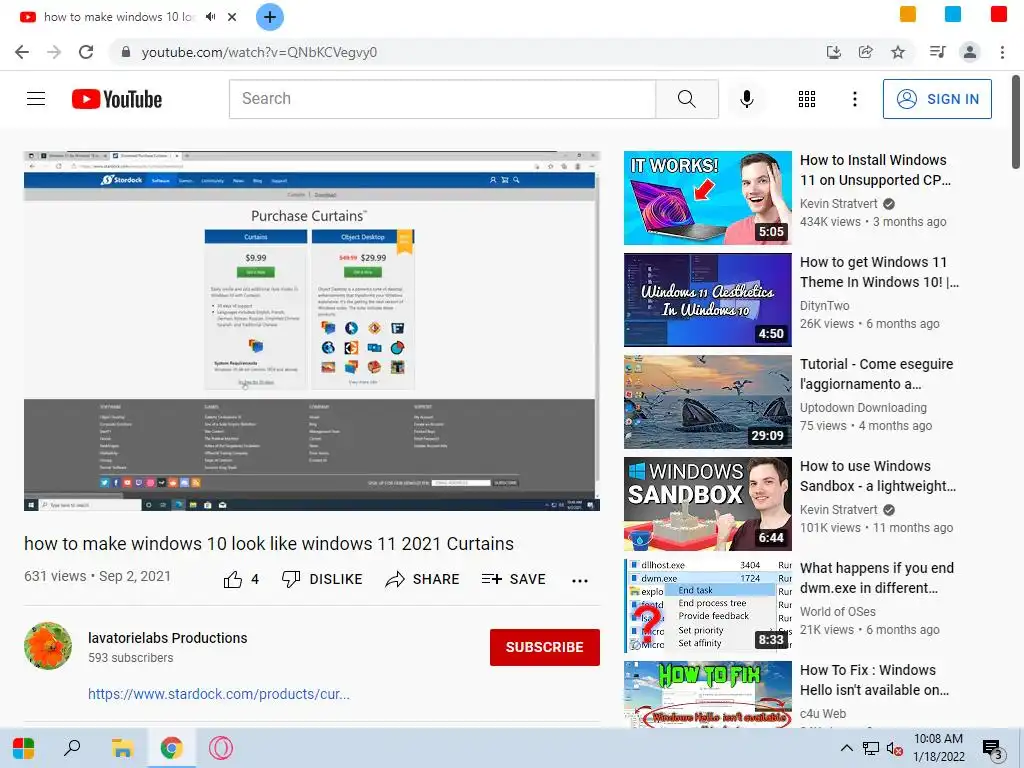Click DitynTwo channel name
This screenshot has width=1024, height=768.
point(825,306)
